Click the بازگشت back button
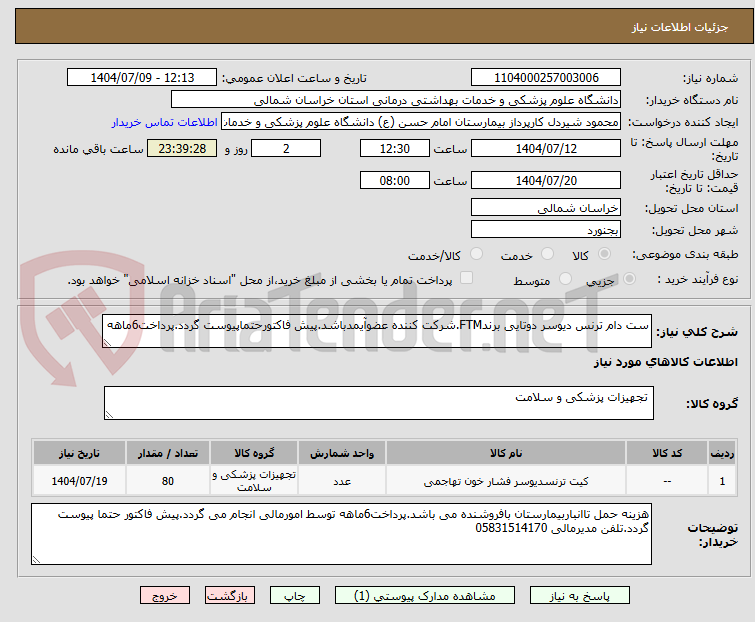 [230, 596]
